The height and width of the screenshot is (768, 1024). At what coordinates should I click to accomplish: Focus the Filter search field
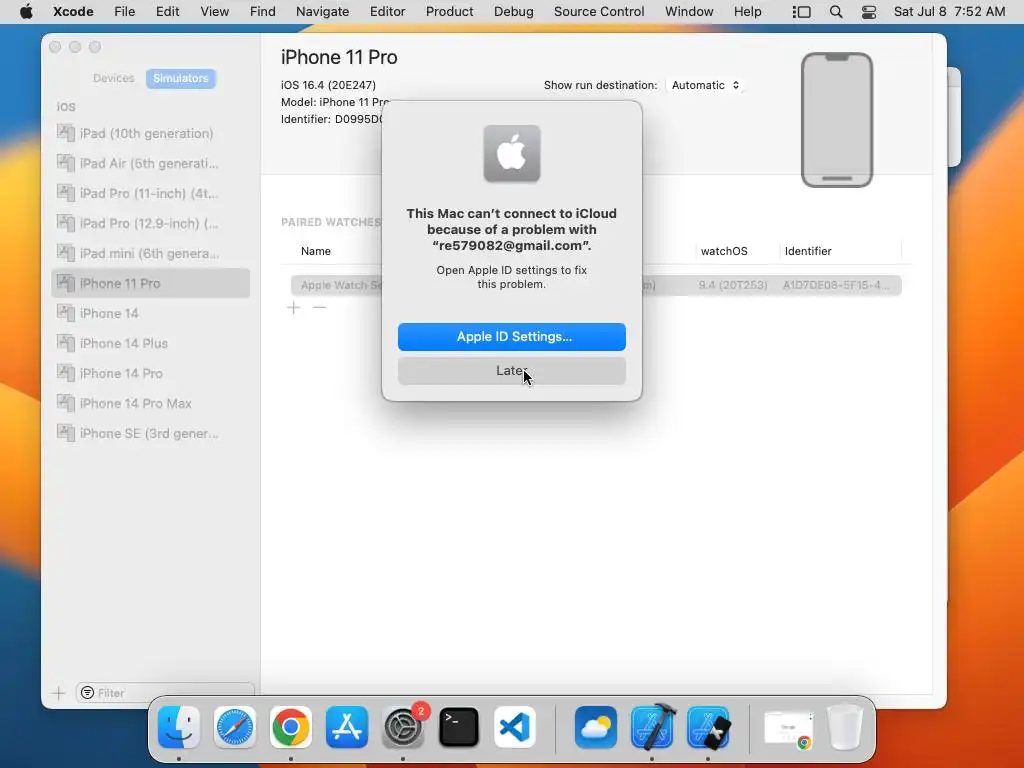(165, 693)
